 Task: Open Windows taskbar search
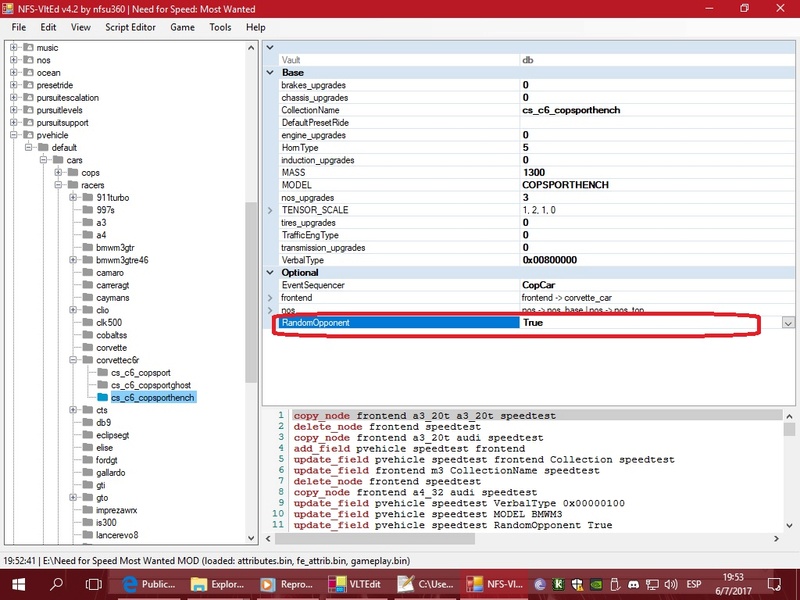pyautogui.click(x=56, y=584)
